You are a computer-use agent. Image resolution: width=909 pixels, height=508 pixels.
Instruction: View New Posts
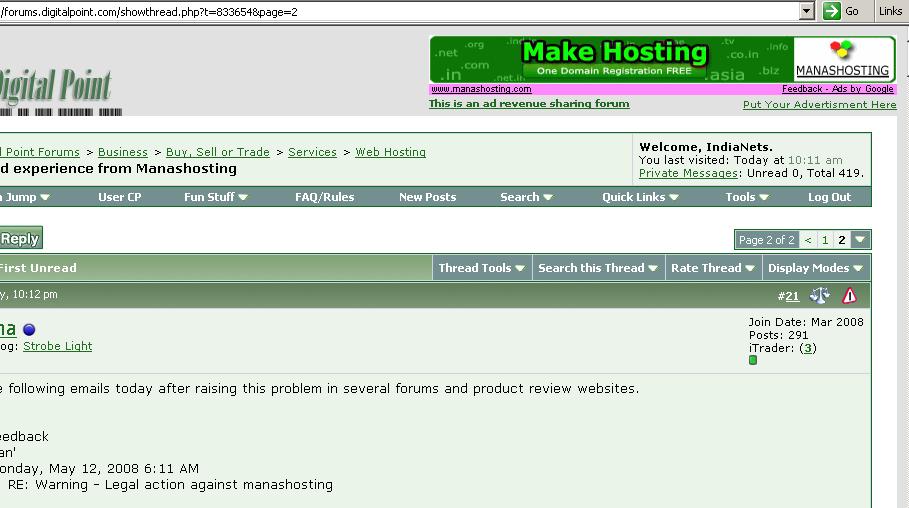click(x=427, y=197)
